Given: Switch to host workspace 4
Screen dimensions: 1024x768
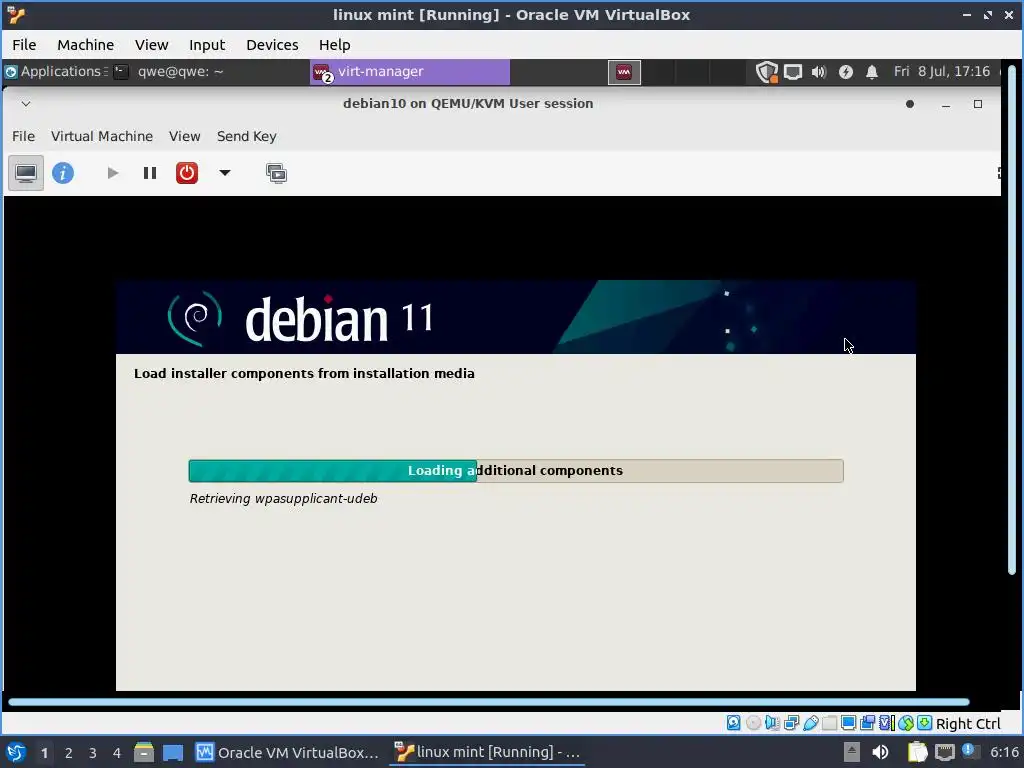Looking at the screenshot, I should click(117, 753).
